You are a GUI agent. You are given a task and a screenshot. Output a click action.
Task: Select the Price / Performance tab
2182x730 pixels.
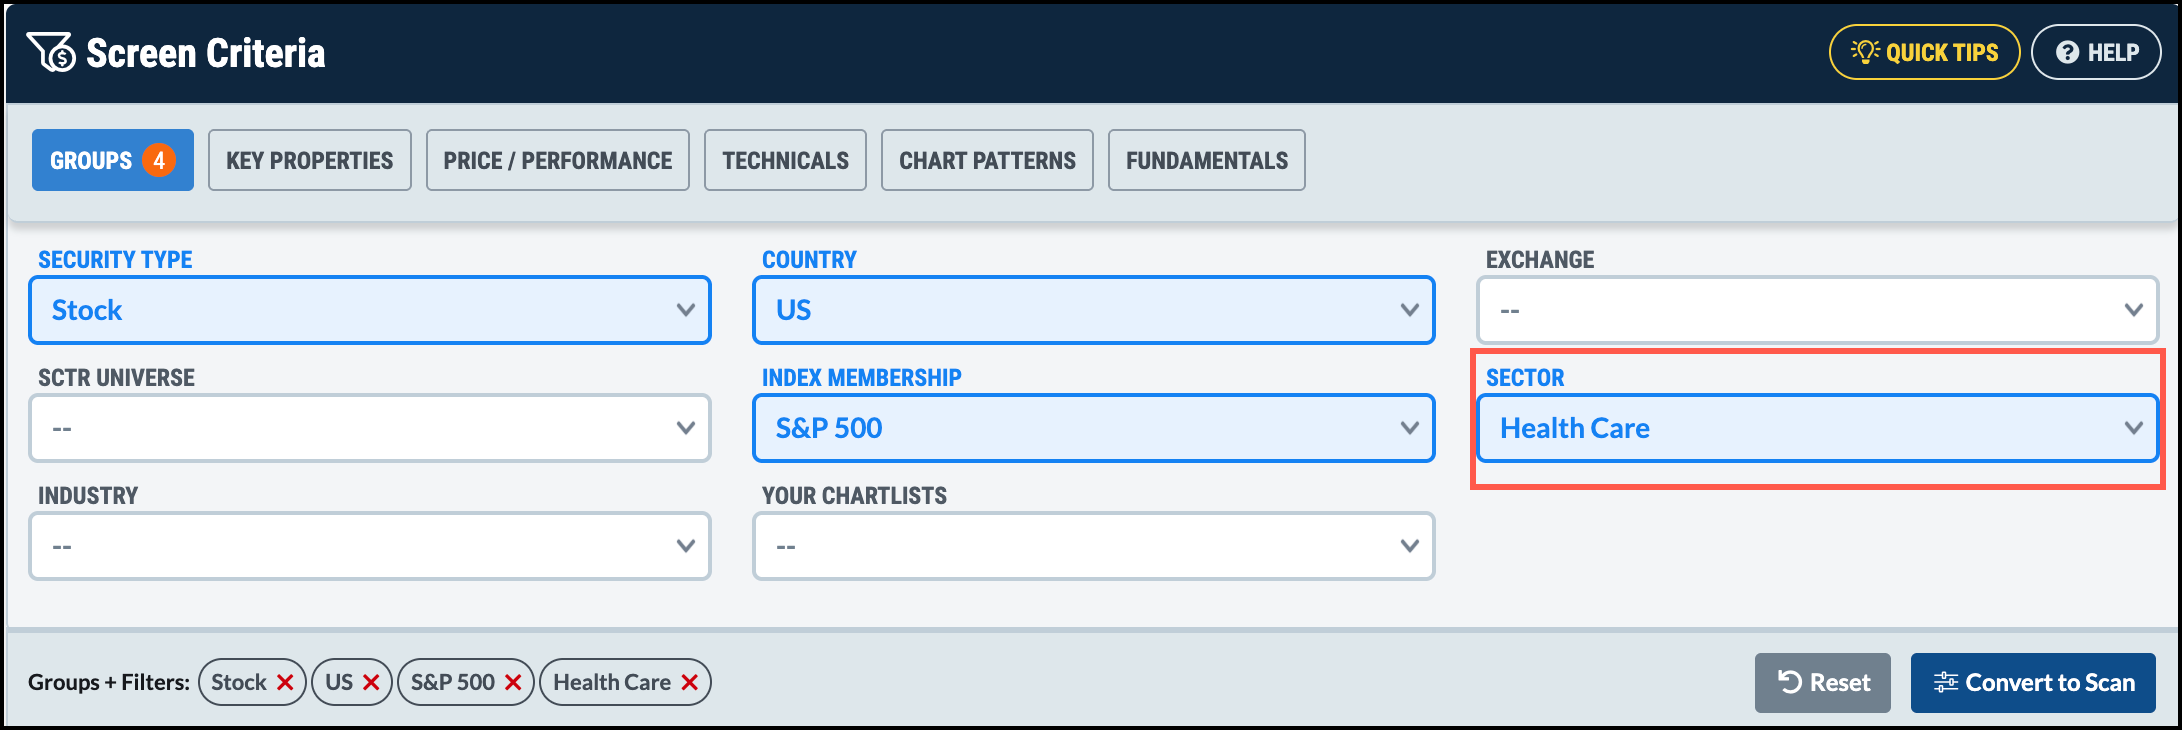coord(558,160)
